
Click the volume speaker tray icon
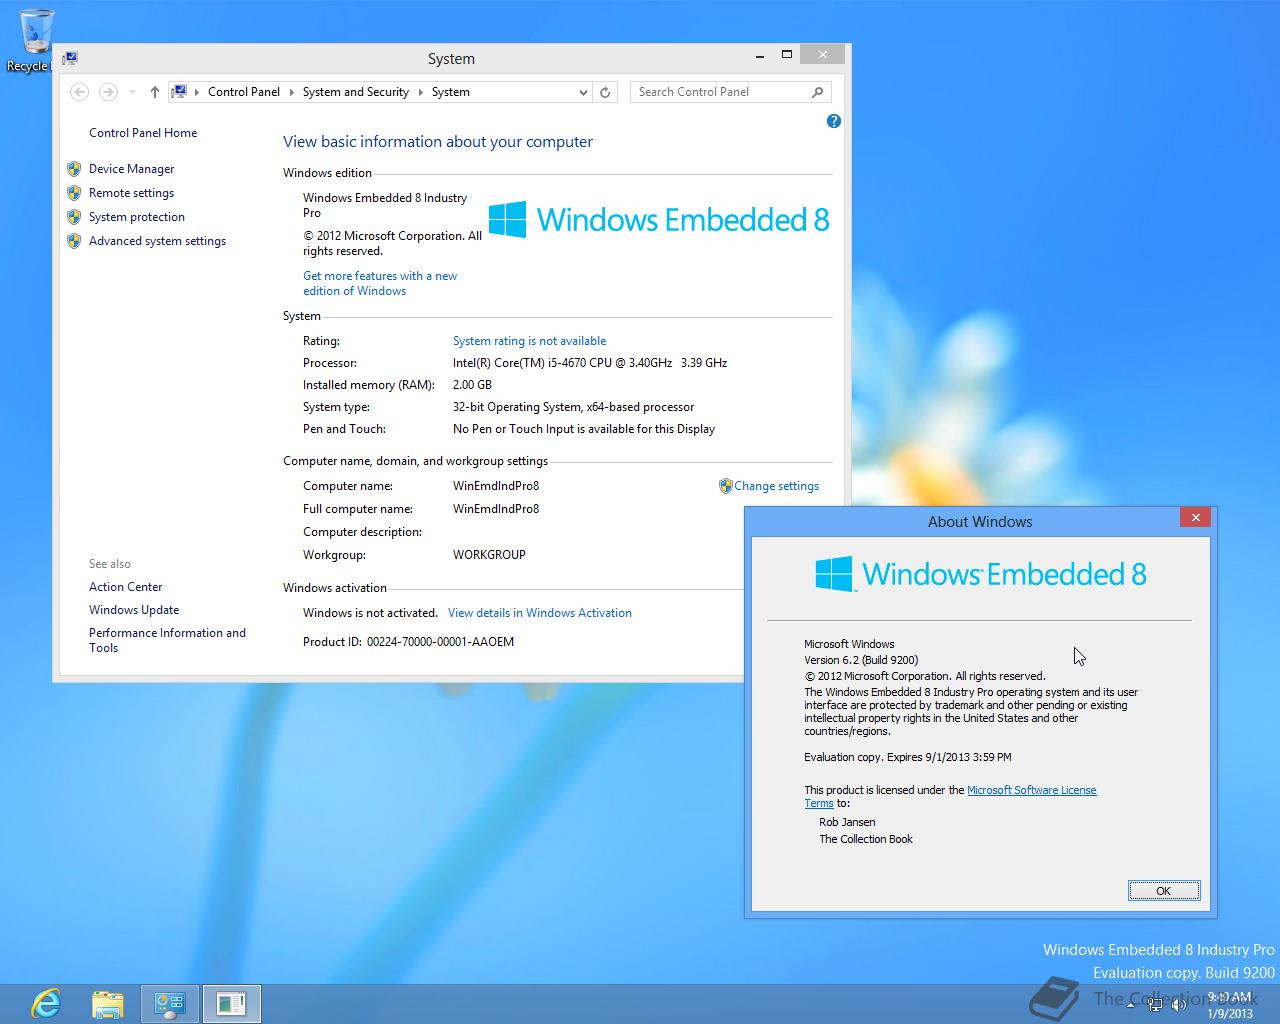[x=1179, y=1004]
